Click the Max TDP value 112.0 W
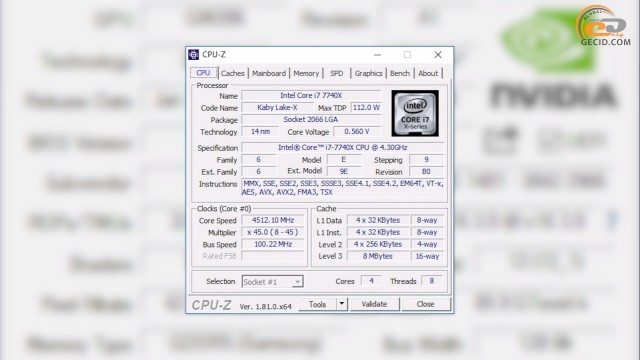Viewport: 640px width, 360px height. [x=366, y=108]
